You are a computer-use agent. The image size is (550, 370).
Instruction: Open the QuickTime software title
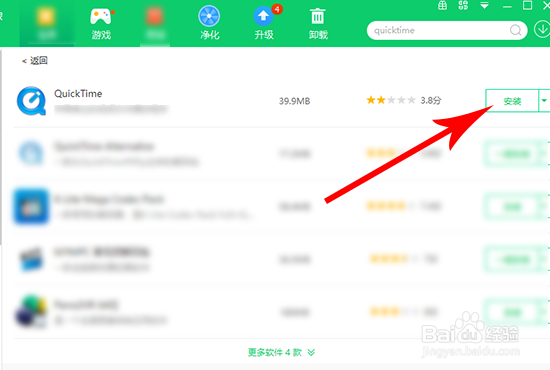coord(78,94)
